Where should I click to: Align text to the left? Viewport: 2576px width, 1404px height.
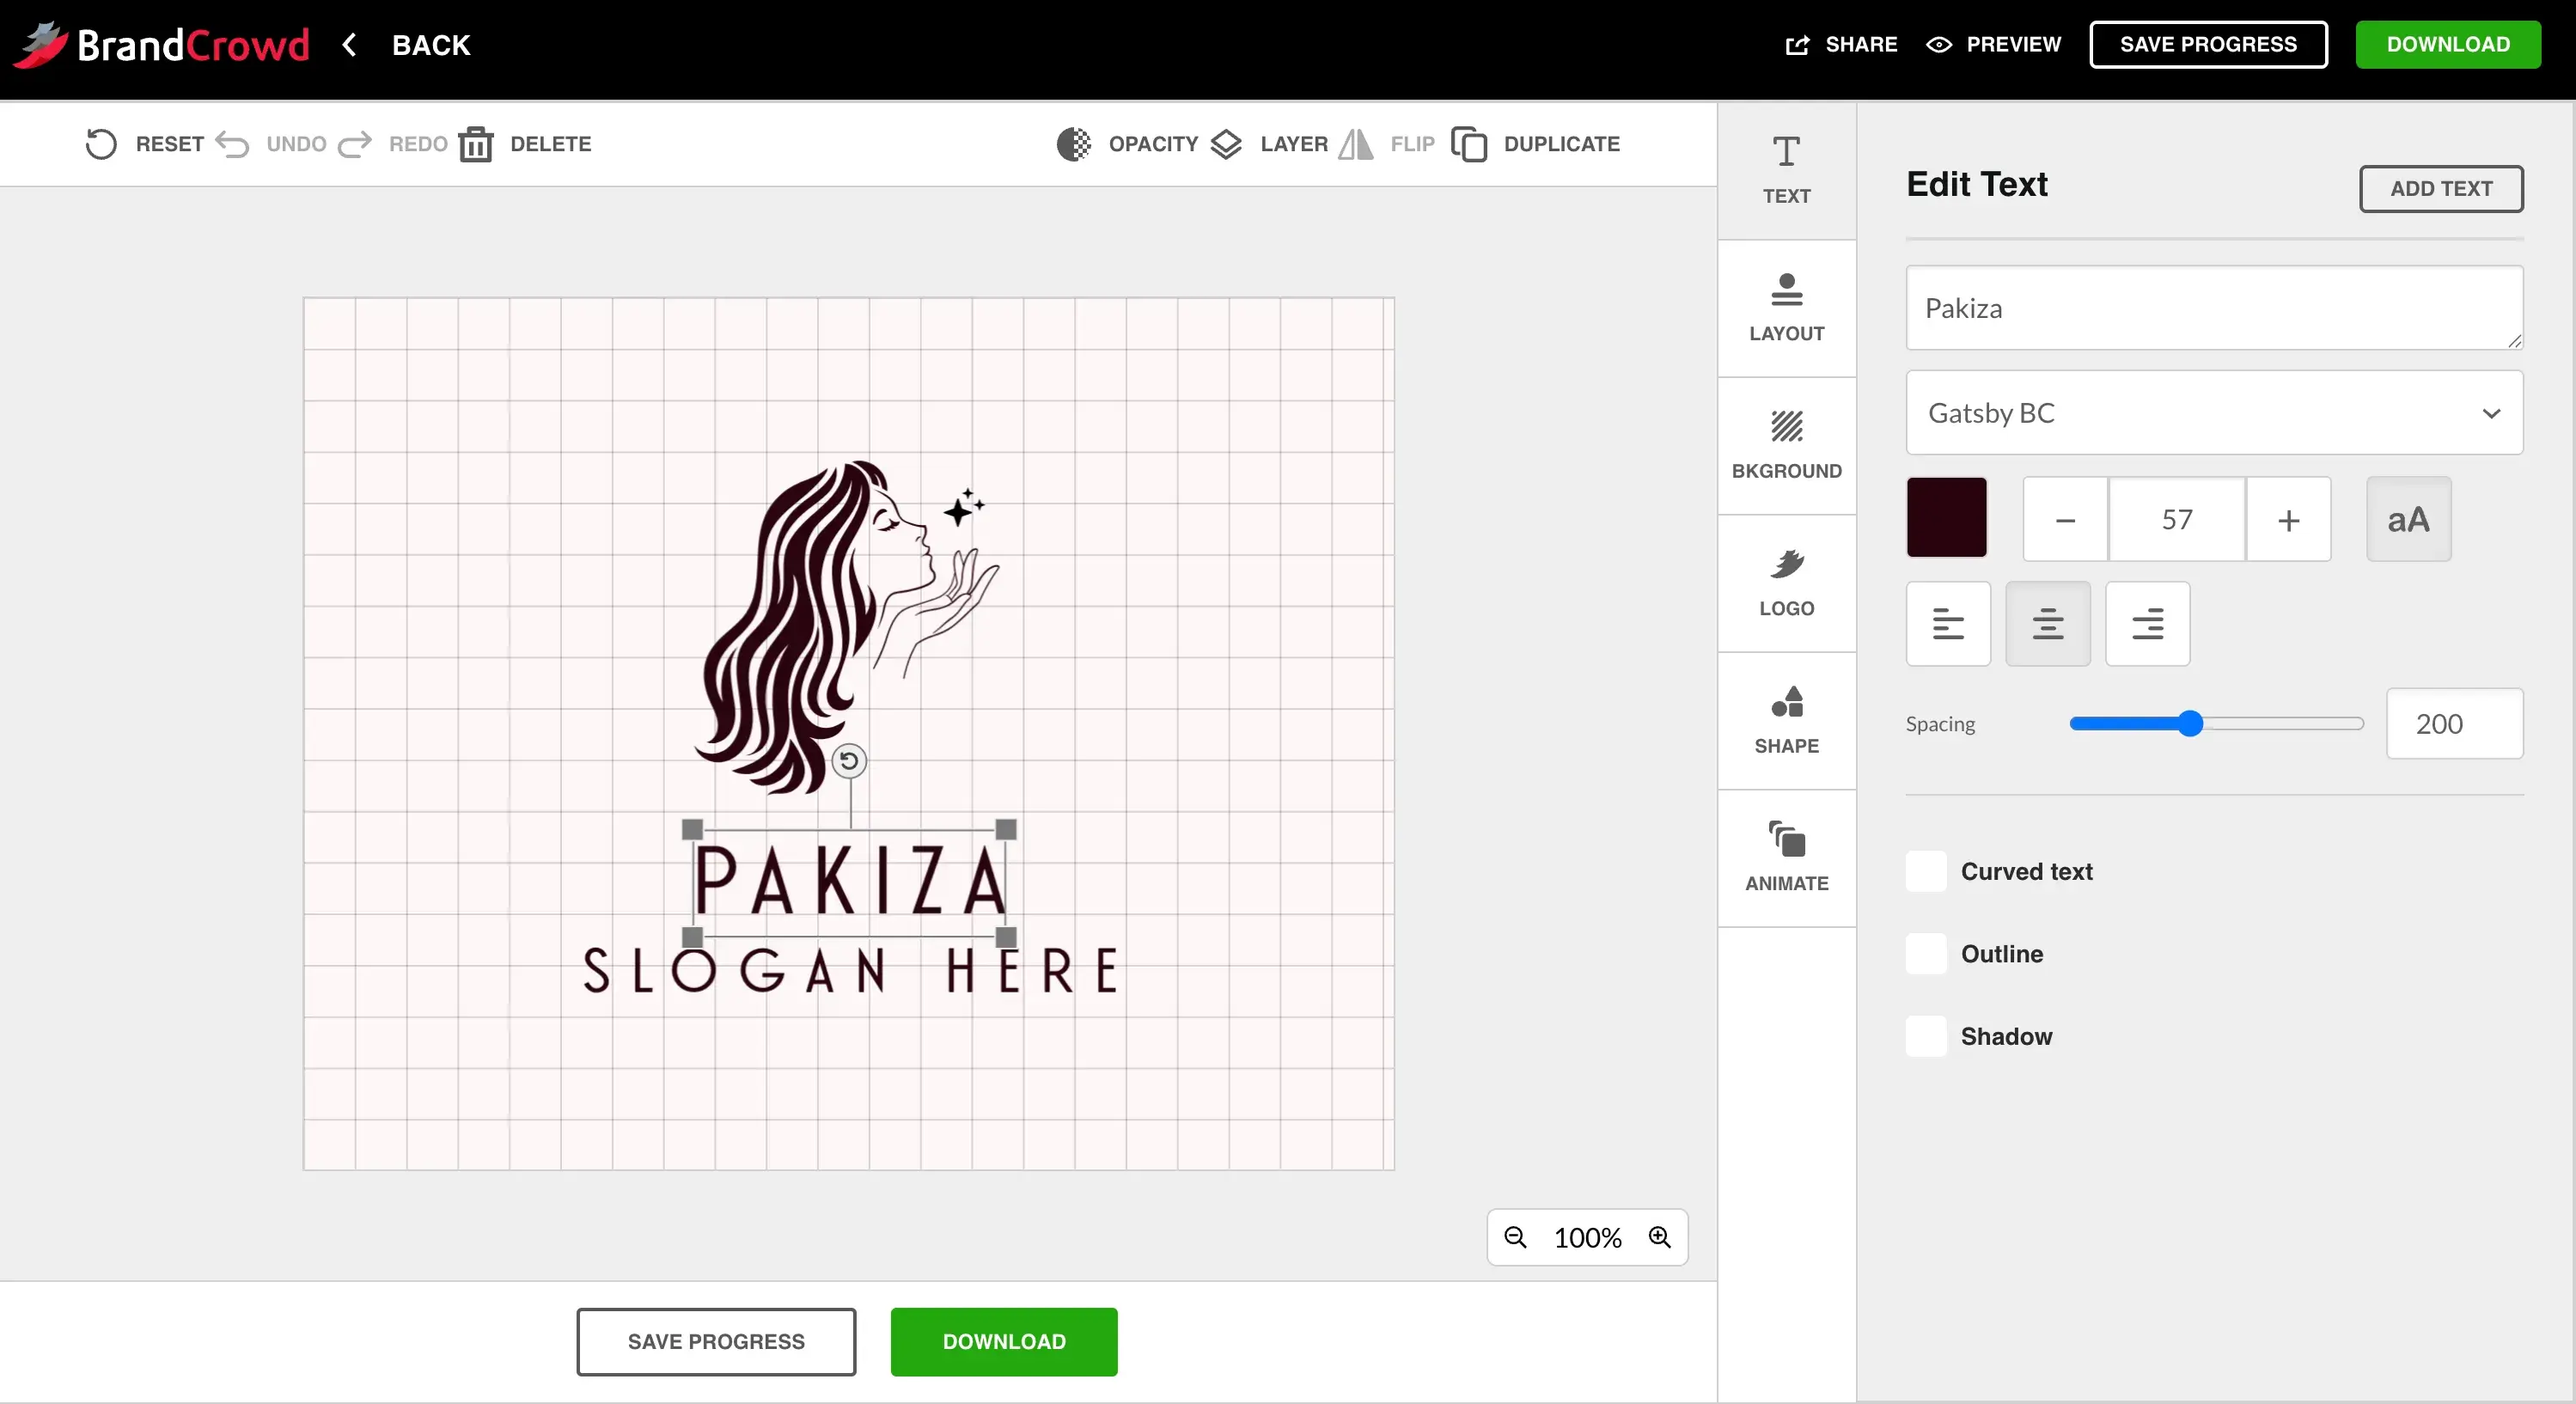[1948, 624]
